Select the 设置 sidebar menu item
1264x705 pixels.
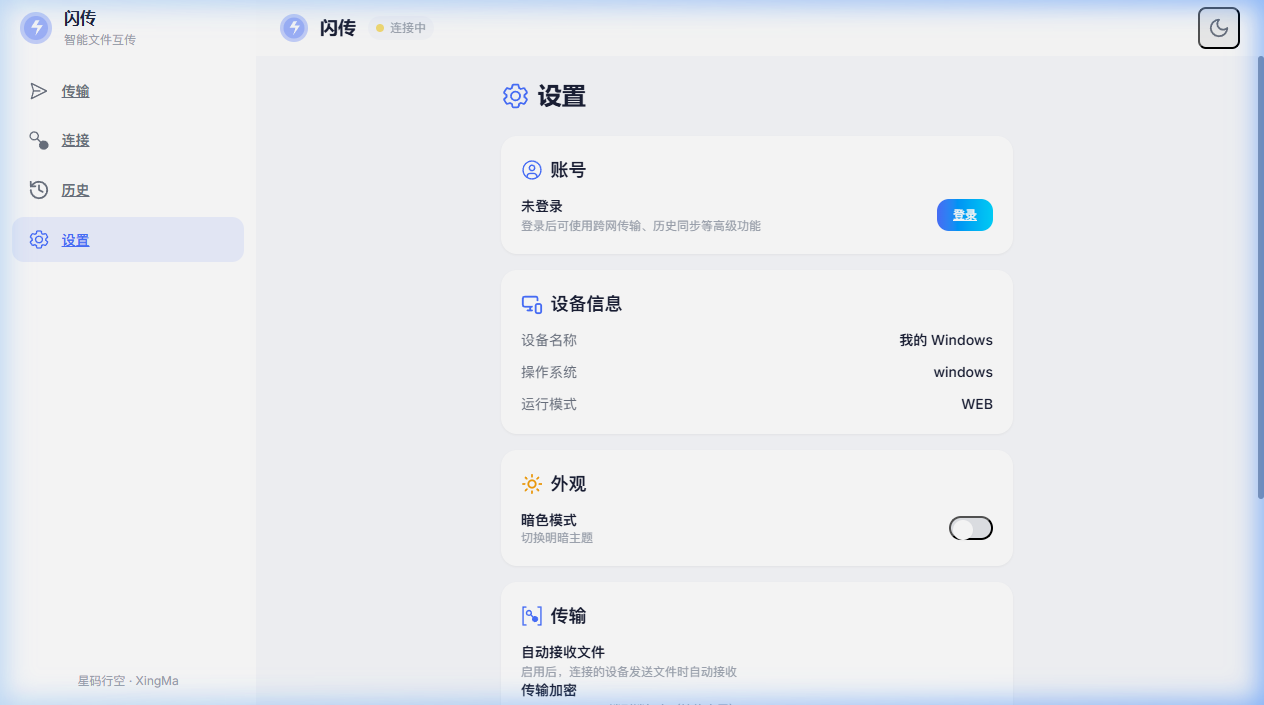pyautogui.click(x=128, y=240)
